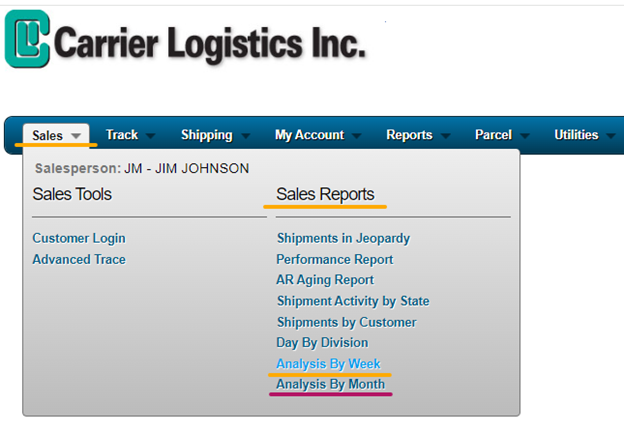Viewport: 624px width, 433px height.
Task: Open the Performance Report link
Action: [x=335, y=259]
